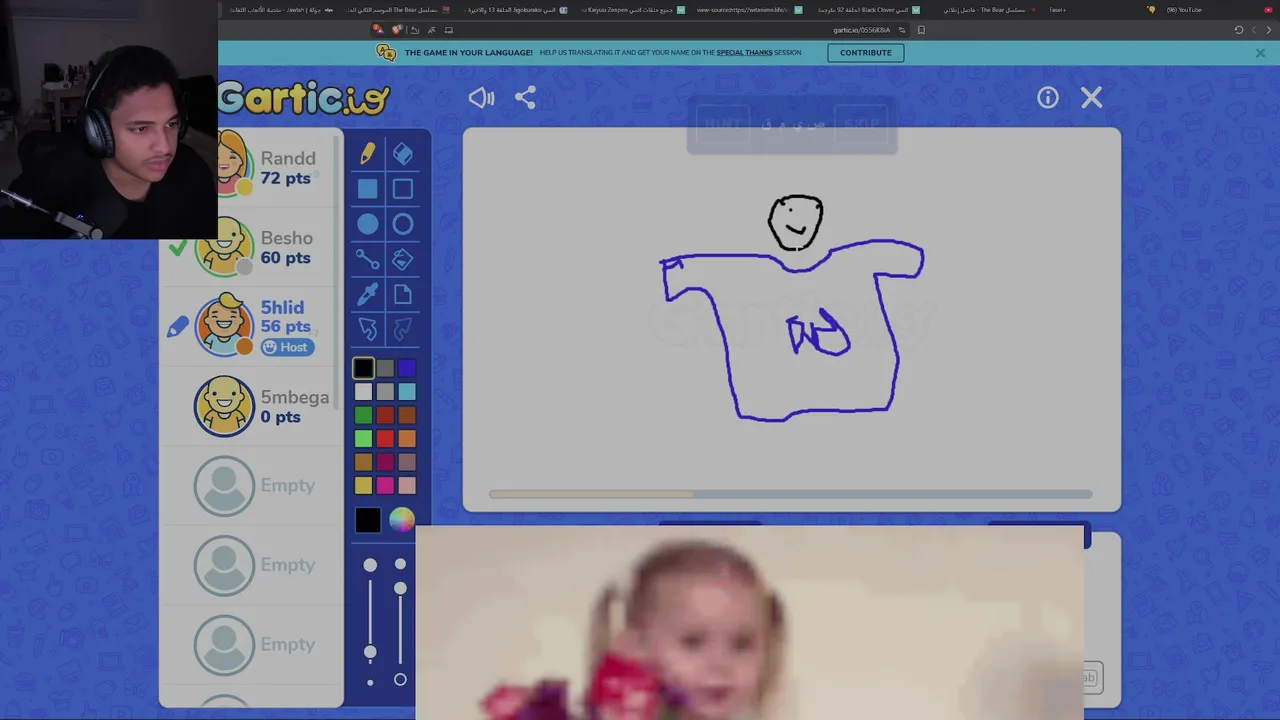Open the rainbow custom color wheel

[x=401, y=520]
